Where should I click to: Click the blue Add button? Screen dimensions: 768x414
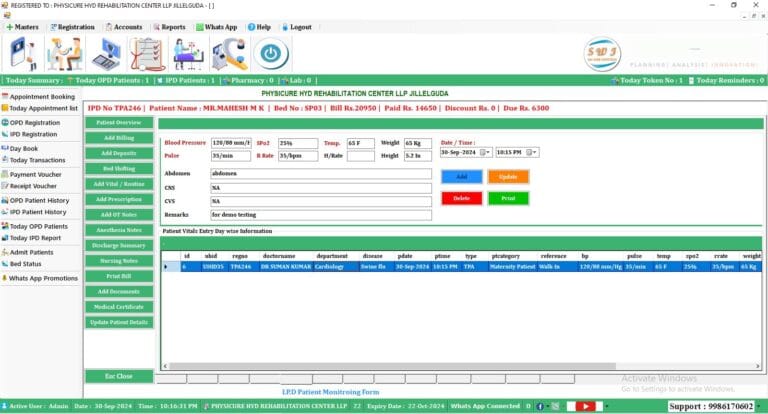point(461,176)
